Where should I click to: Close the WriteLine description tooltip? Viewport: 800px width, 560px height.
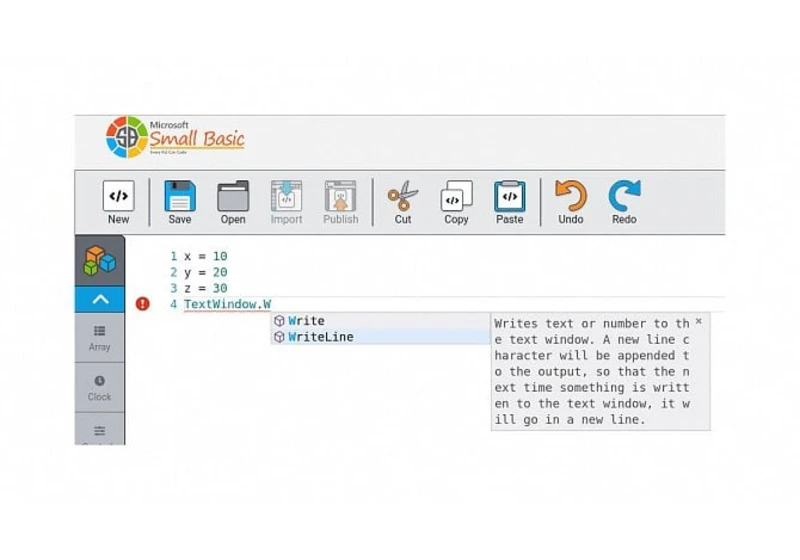coord(699,321)
